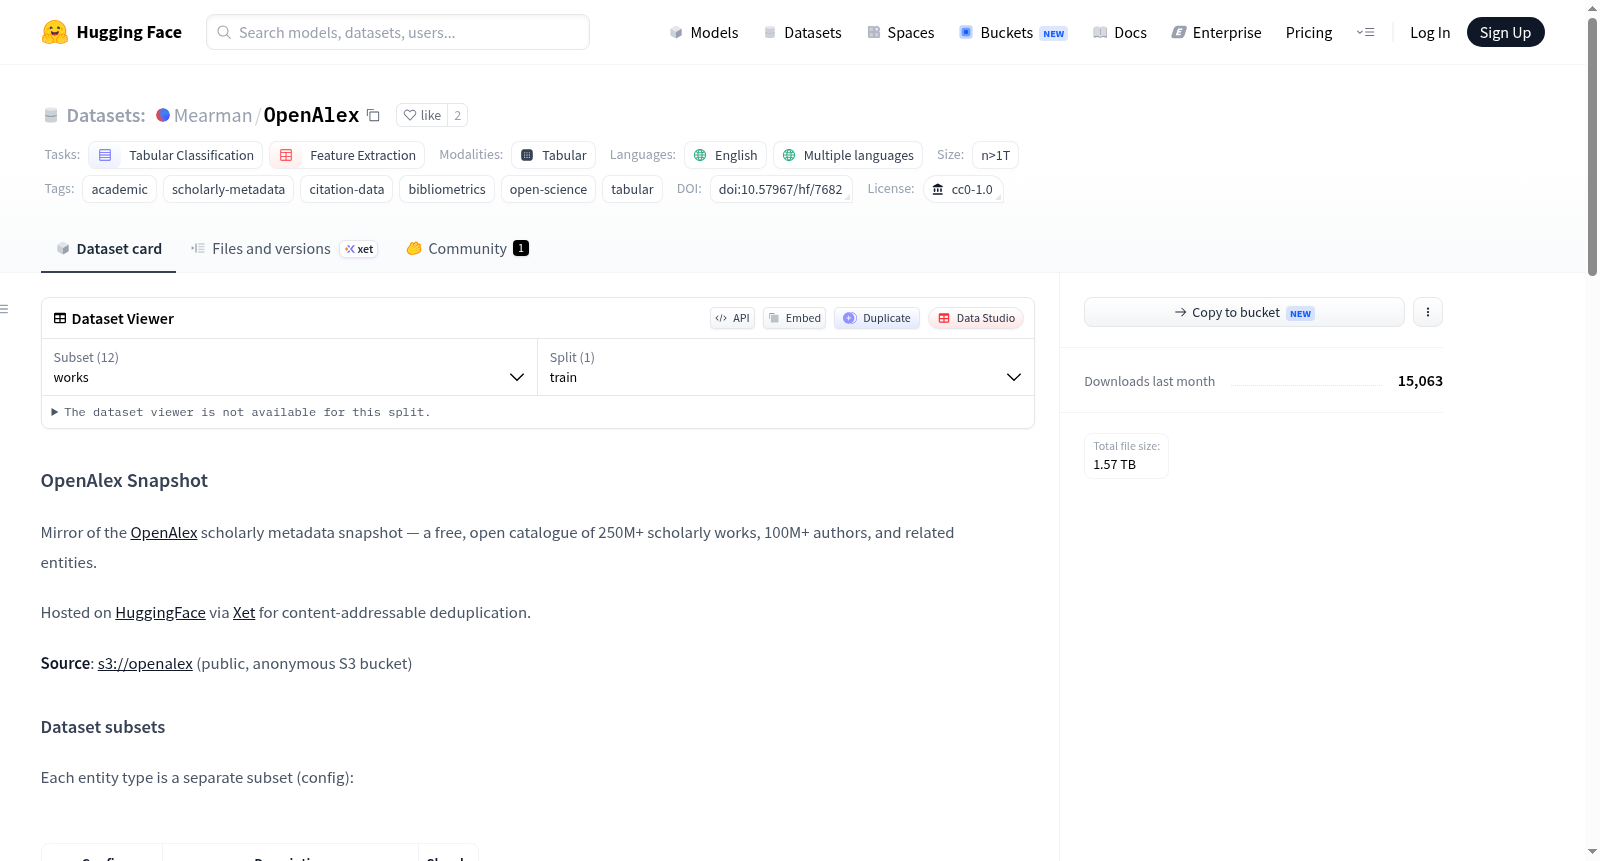Click the OpenAlex Snapshot heading
The height and width of the screenshot is (861, 1600).
pyautogui.click(x=124, y=481)
